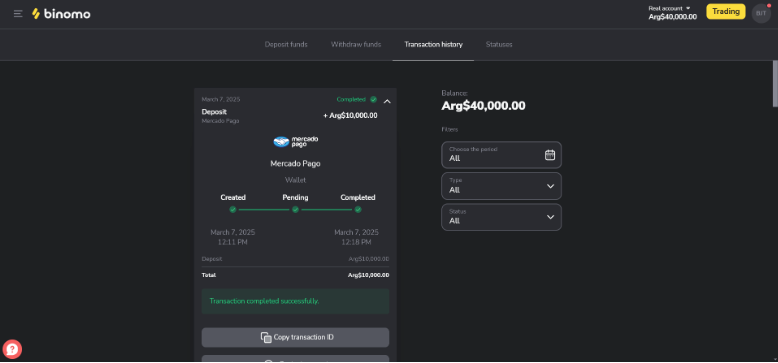Switch to the Statuses tab
The height and width of the screenshot is (363, 778).
point(499,44)
